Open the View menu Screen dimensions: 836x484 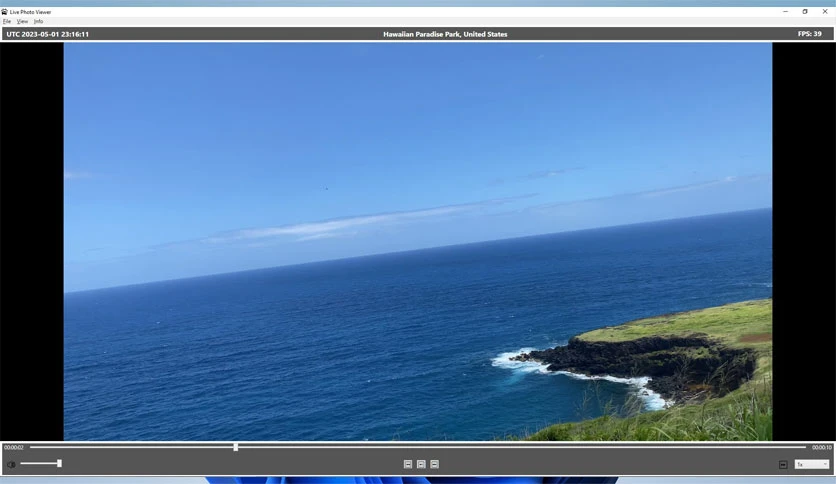22,21
